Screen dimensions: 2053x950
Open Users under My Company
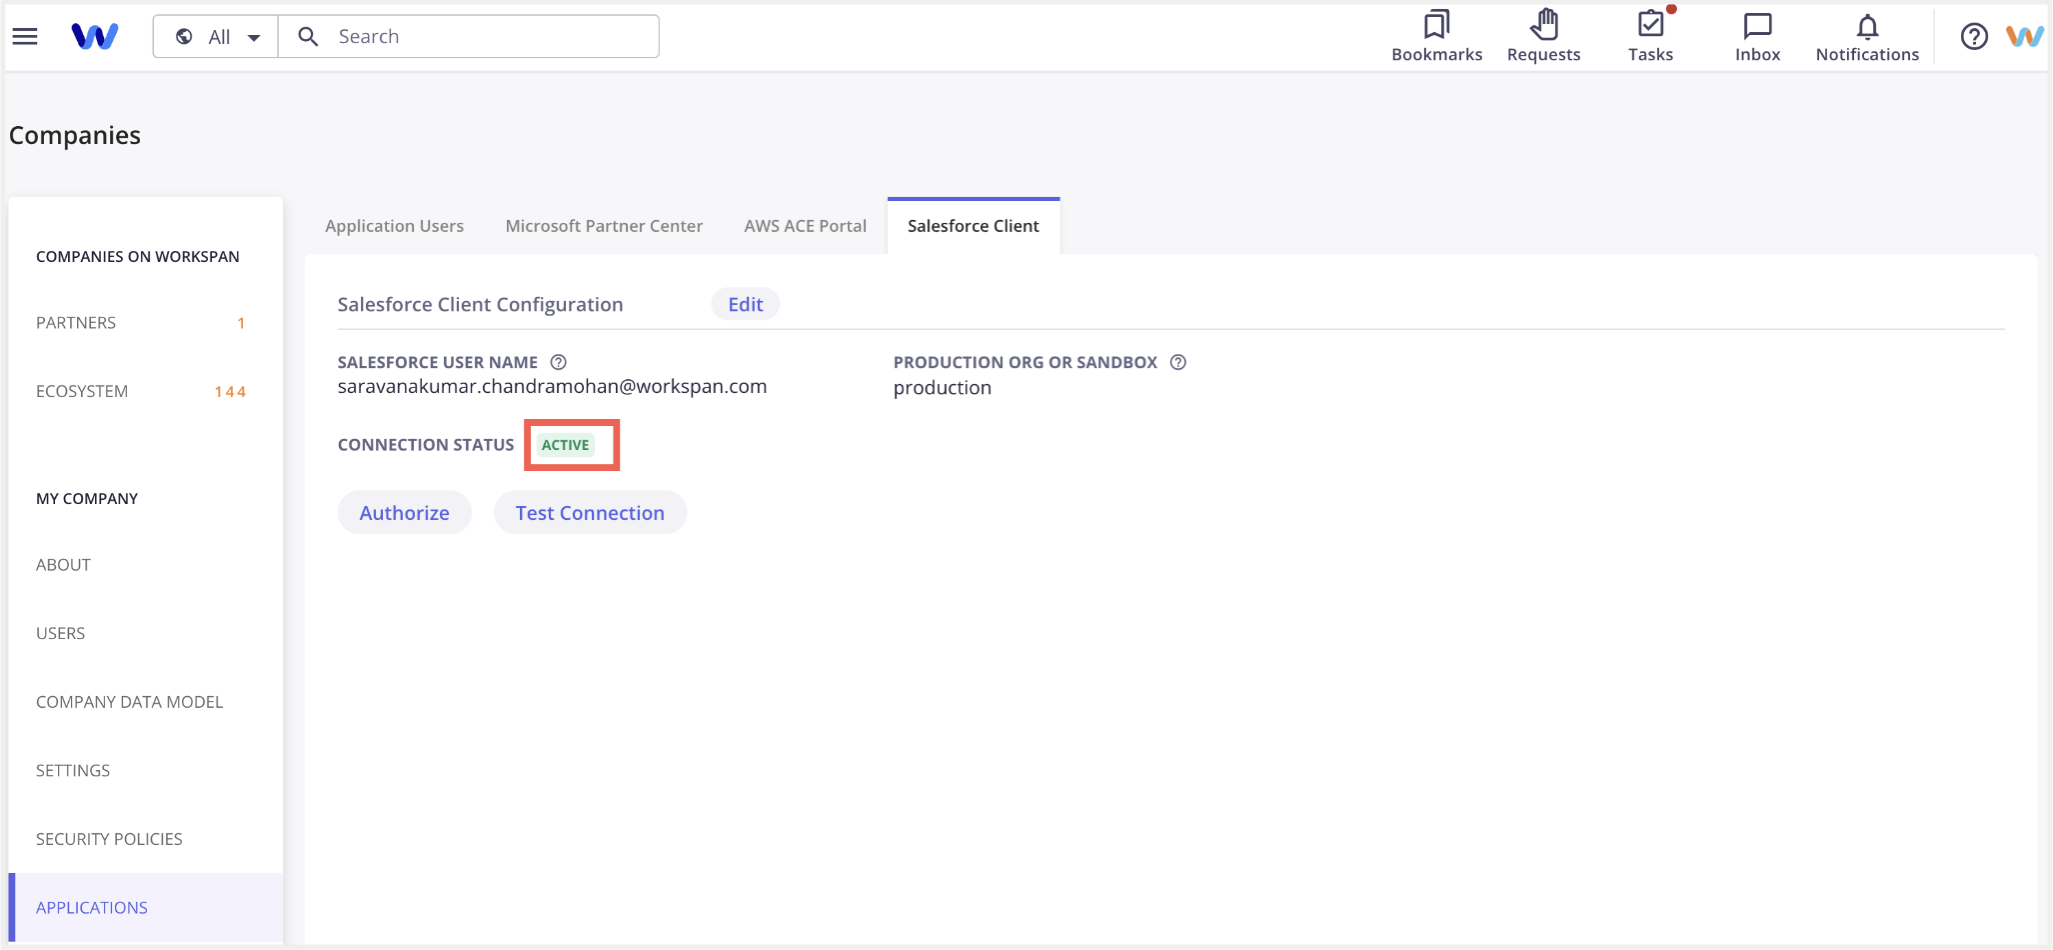pos(60,633)
